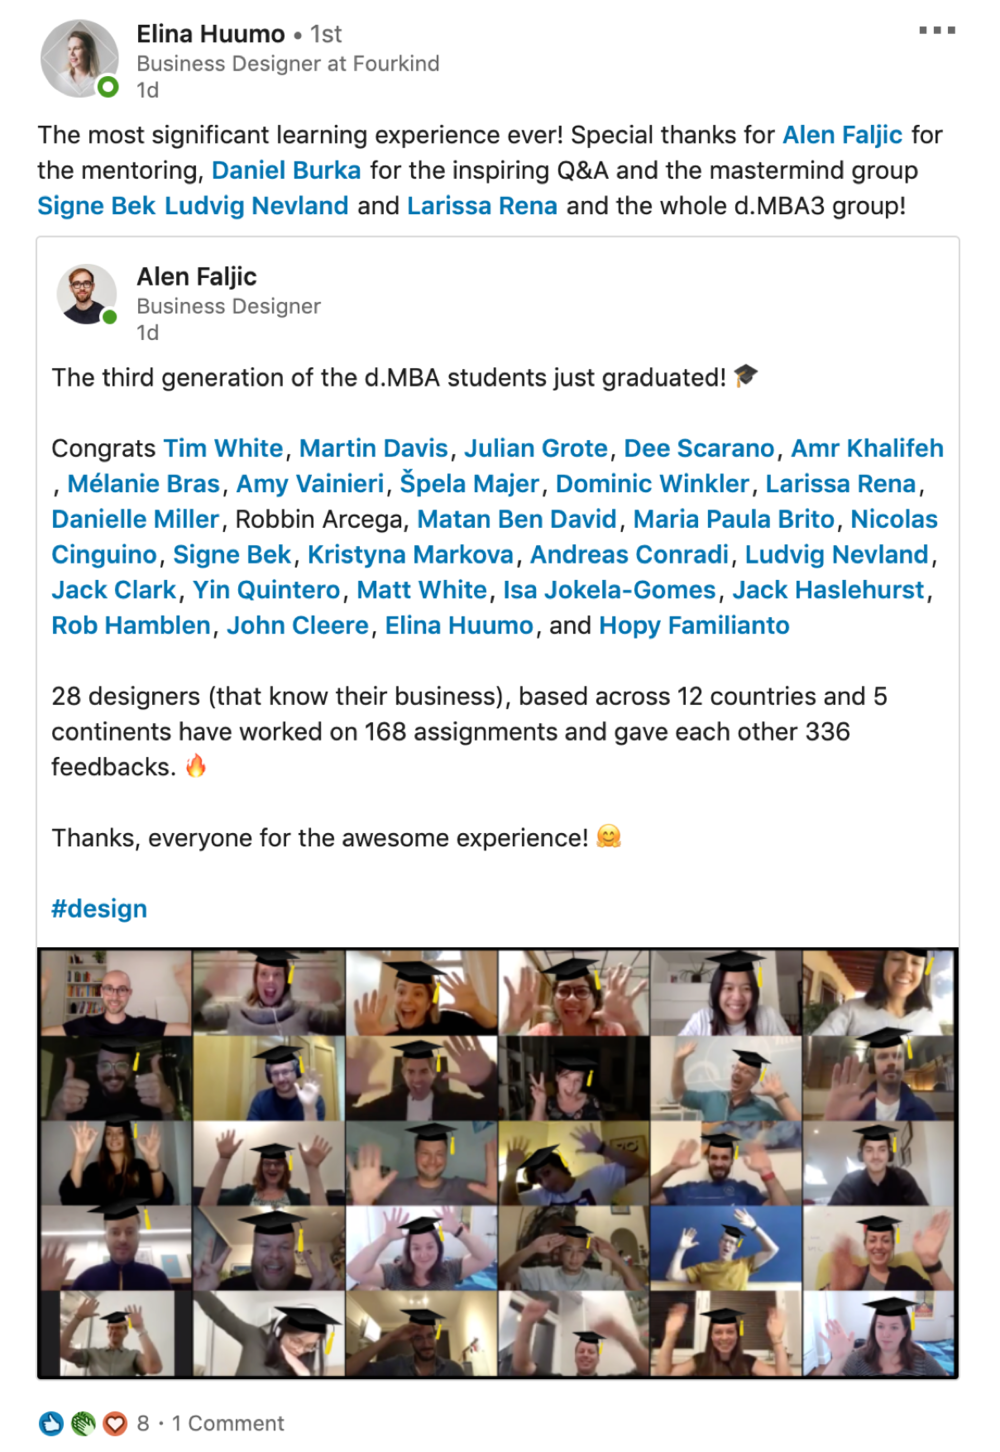View the 1 Comment link

pos(227,1423)
